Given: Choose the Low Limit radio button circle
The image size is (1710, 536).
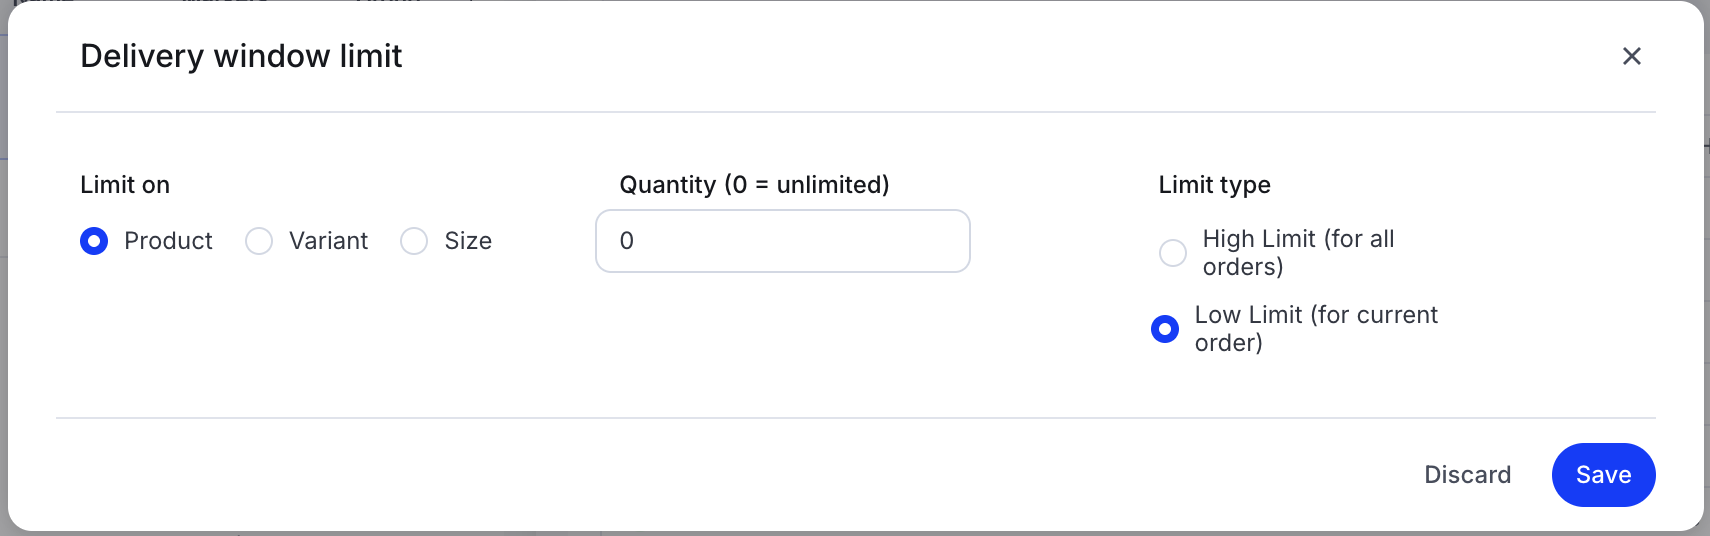Looking at the screenshot, I should [x=1165, y=329].
